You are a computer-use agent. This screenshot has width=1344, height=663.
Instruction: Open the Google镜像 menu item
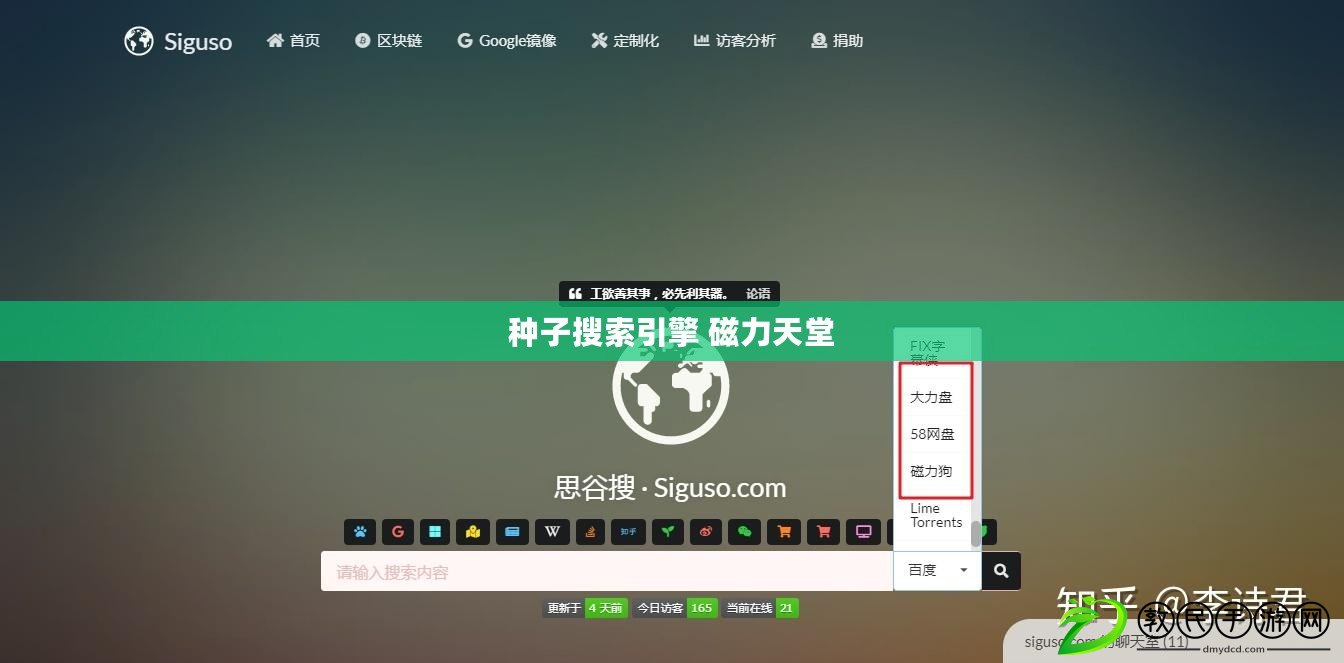507,41
